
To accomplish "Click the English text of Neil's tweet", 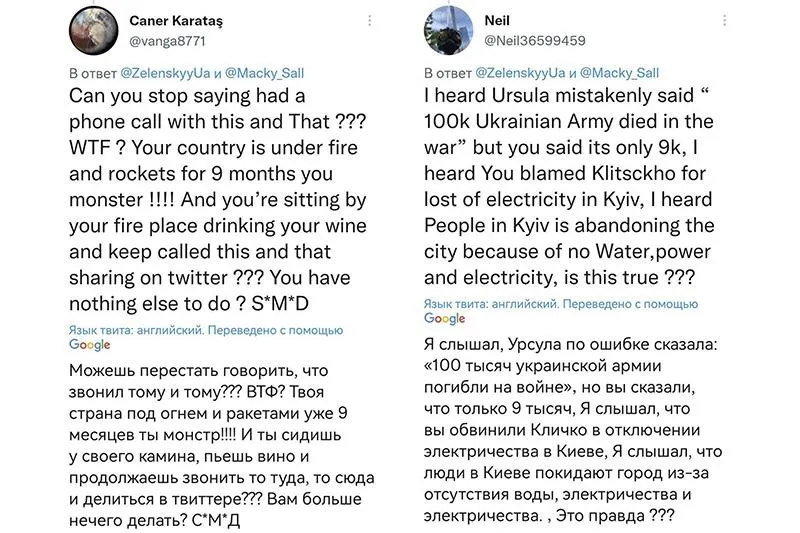I will click(x=569, y=187).
